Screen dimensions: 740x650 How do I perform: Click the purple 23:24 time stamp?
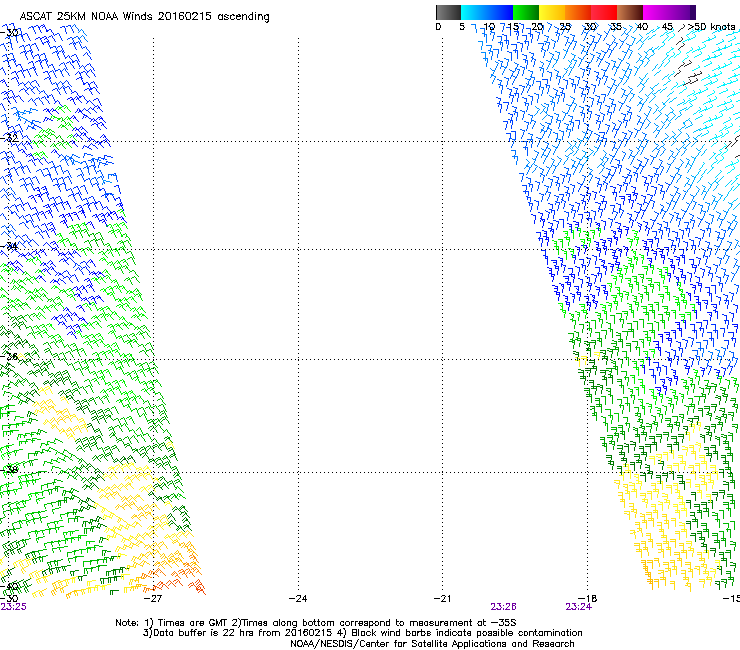(579, 607)
